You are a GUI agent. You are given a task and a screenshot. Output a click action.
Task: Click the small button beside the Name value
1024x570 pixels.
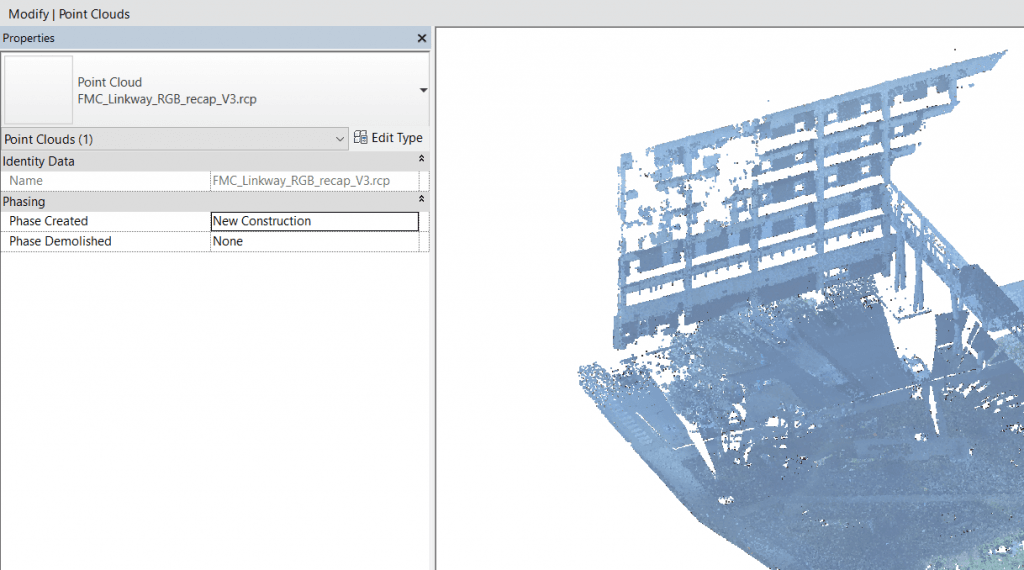point(424,181)
